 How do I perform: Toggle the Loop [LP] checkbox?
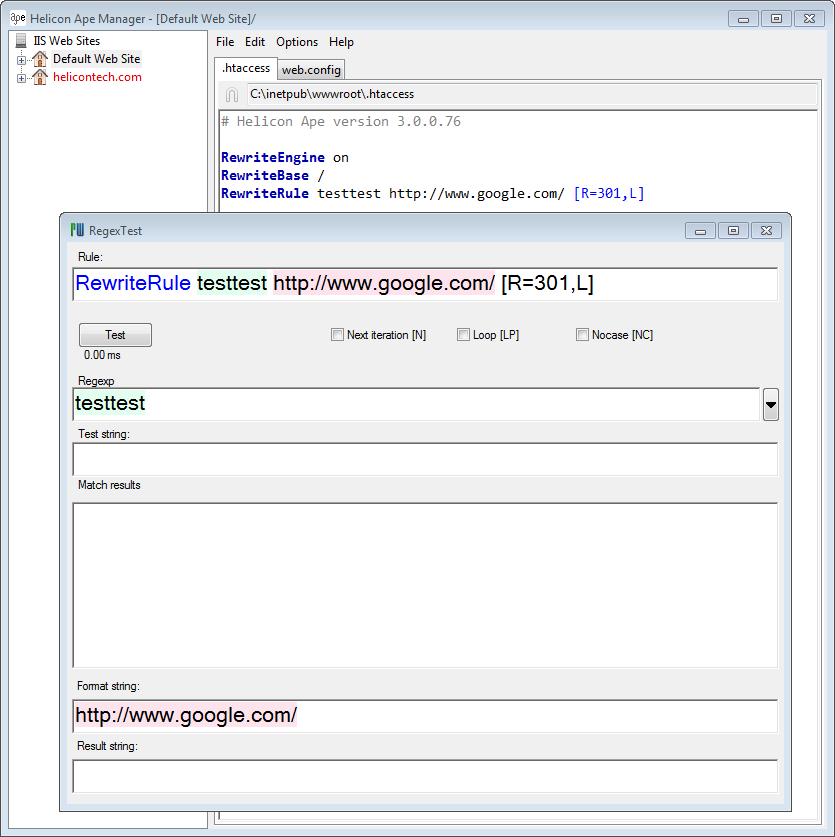[463, 335]
